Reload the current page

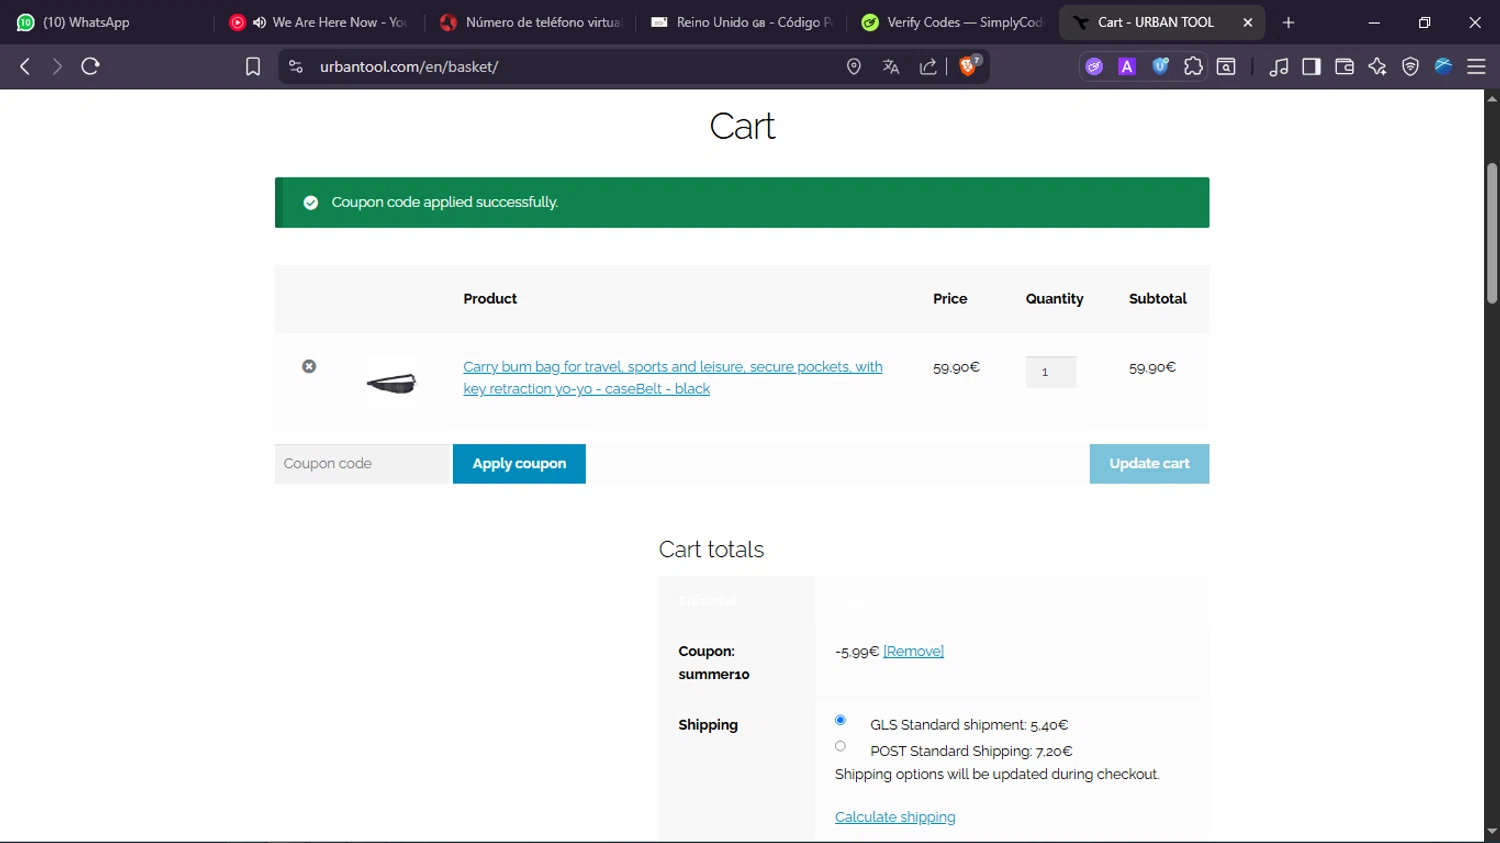pos(91,67)
